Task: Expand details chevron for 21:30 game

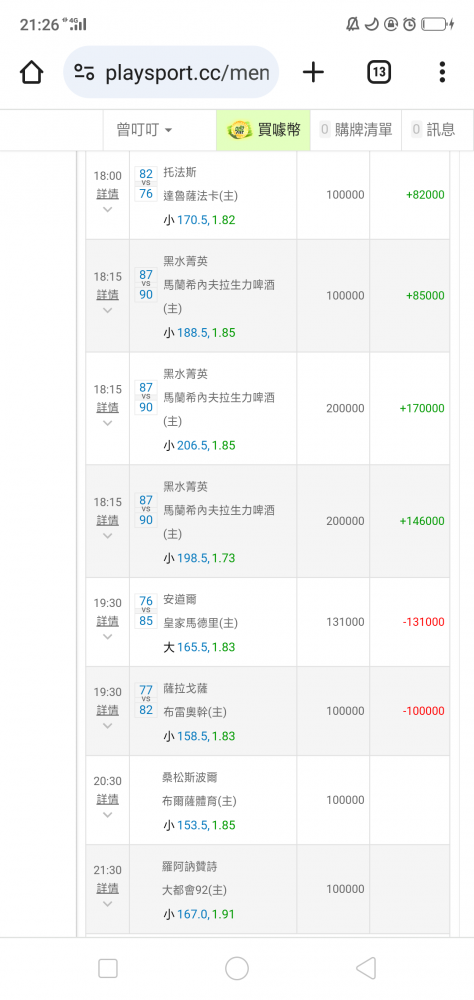Action: [107, 904]
